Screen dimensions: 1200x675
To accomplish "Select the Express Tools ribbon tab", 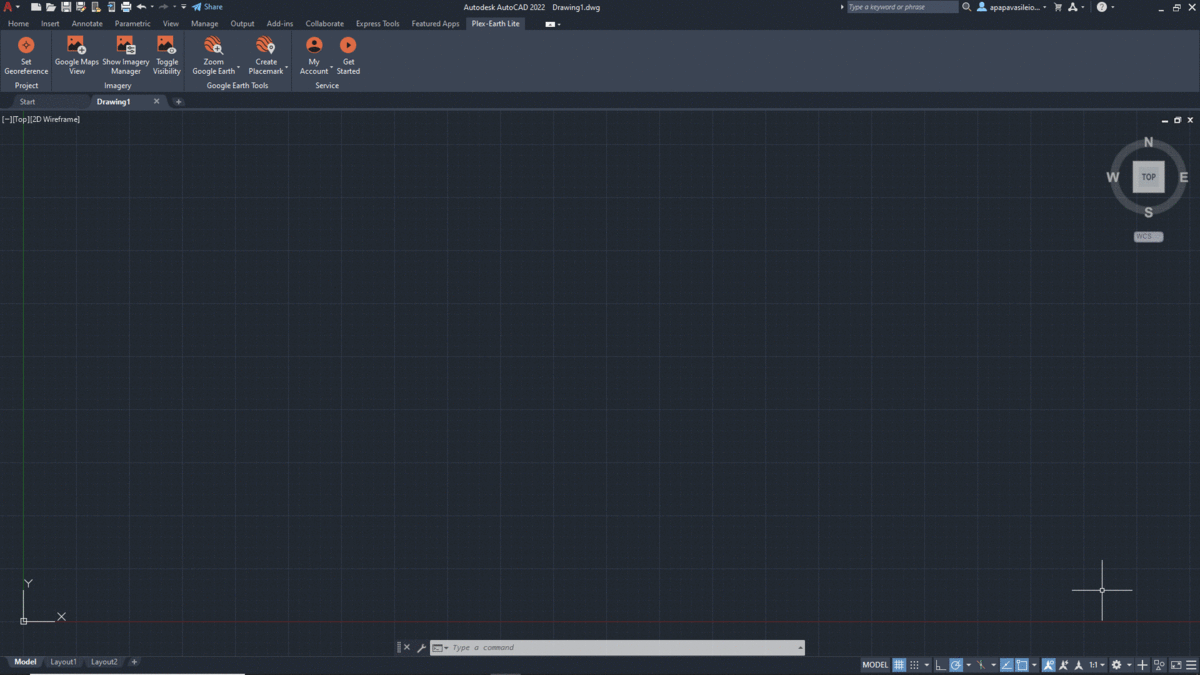I will pos(377,23).
